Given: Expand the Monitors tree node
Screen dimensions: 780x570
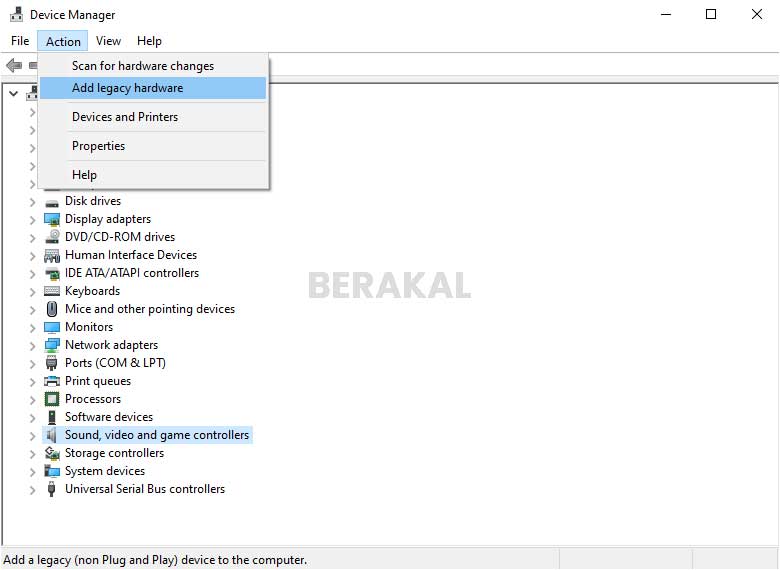Looking at the screenshot, I should click(33, 327).
